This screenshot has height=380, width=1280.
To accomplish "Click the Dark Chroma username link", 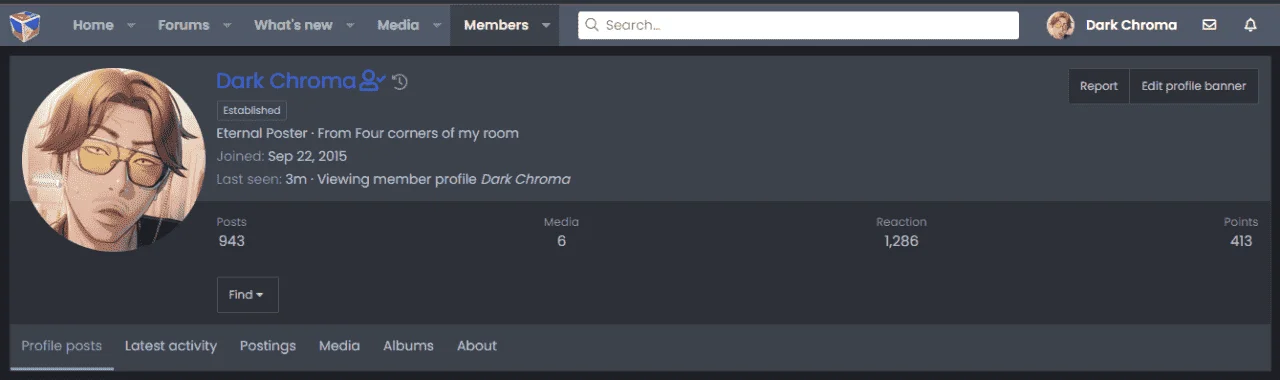I will coord(286,81).
